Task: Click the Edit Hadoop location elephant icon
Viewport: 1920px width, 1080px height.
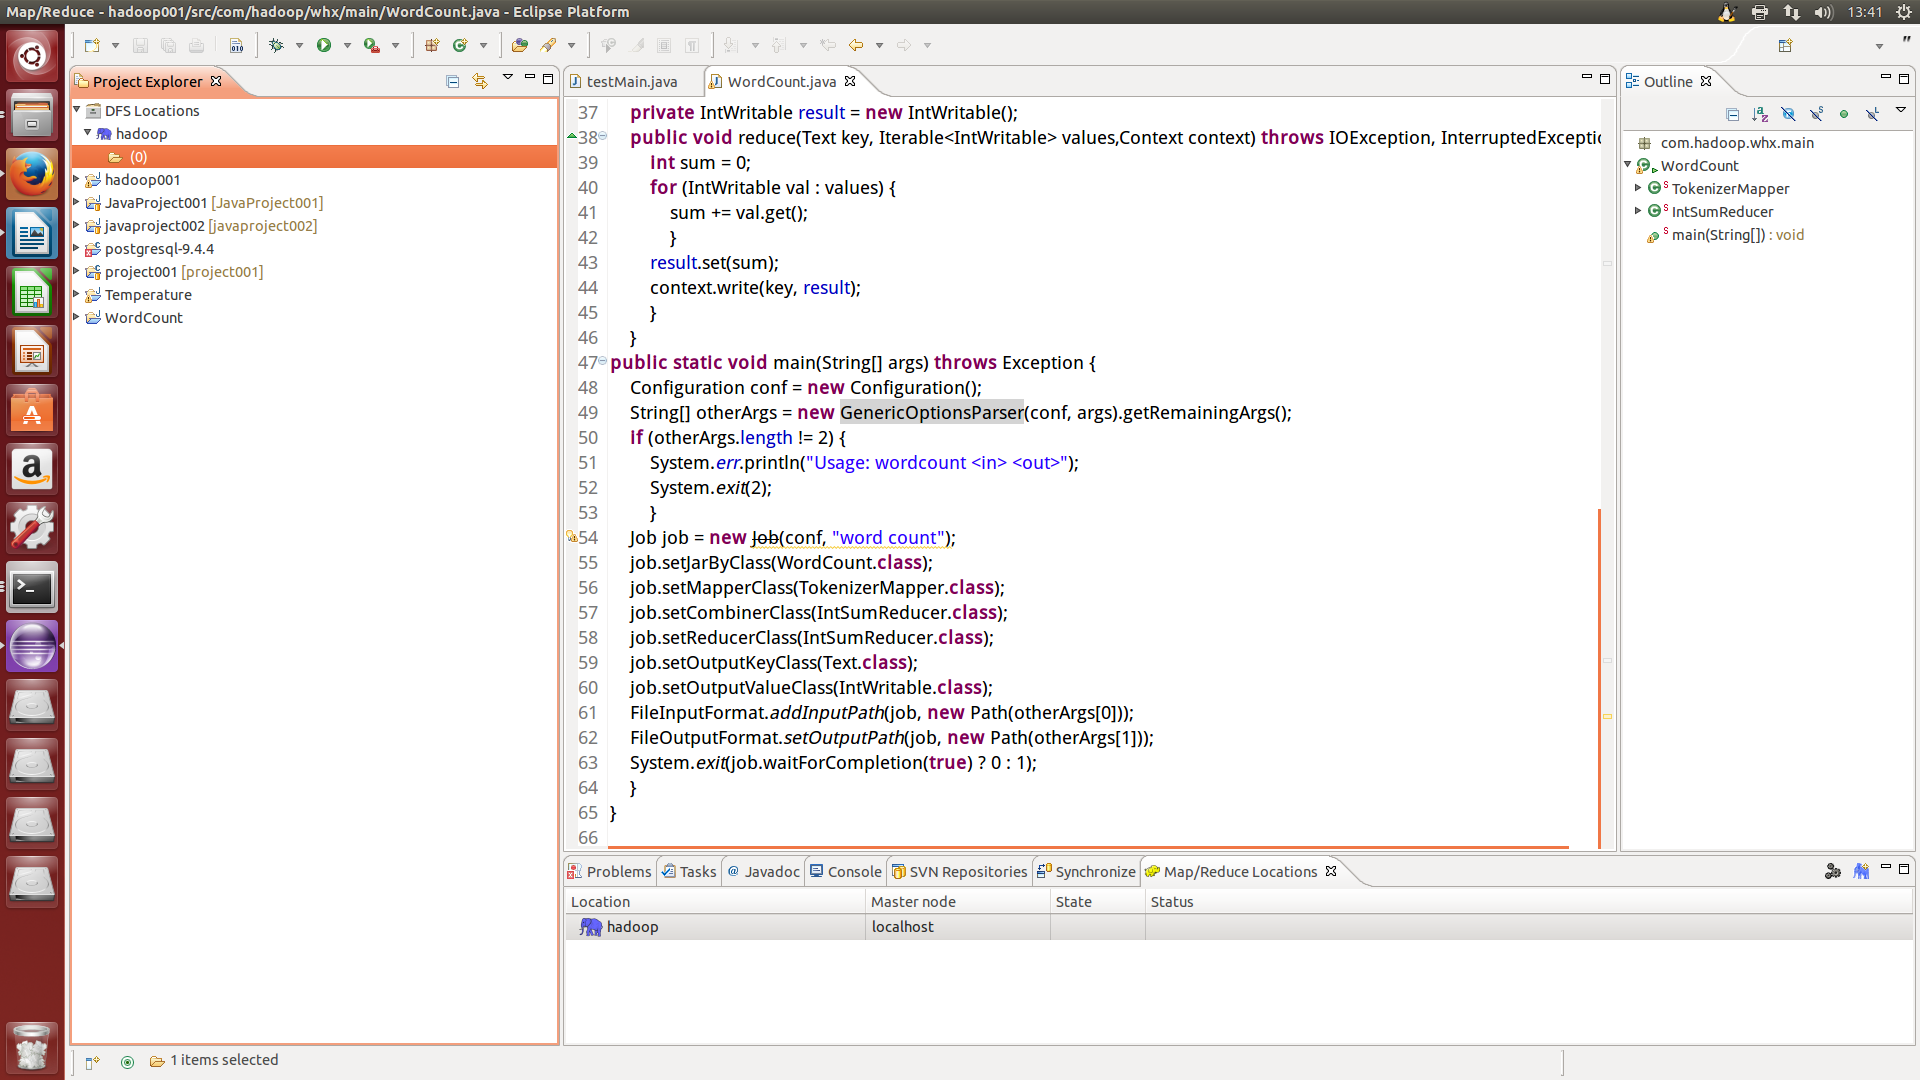Action: pos(1833,871)
